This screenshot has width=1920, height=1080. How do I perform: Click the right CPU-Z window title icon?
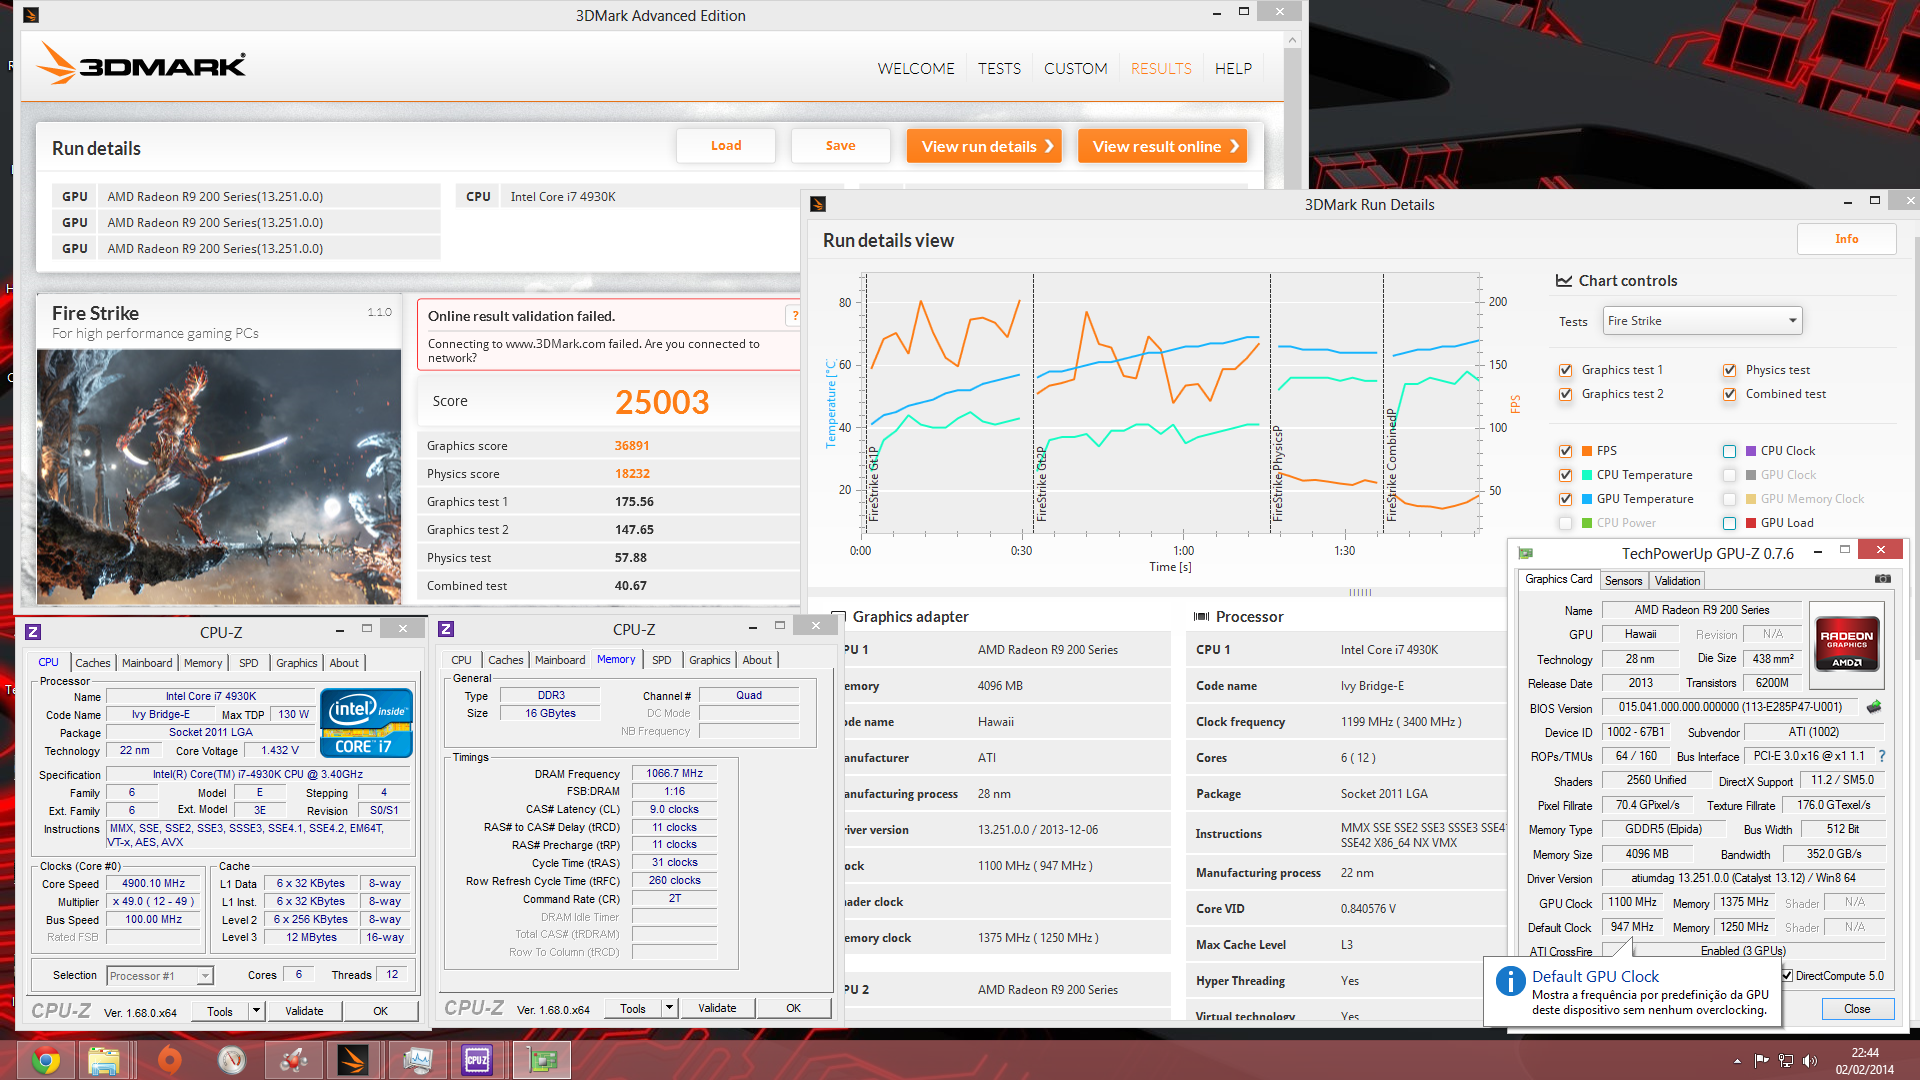pos(446,629)
